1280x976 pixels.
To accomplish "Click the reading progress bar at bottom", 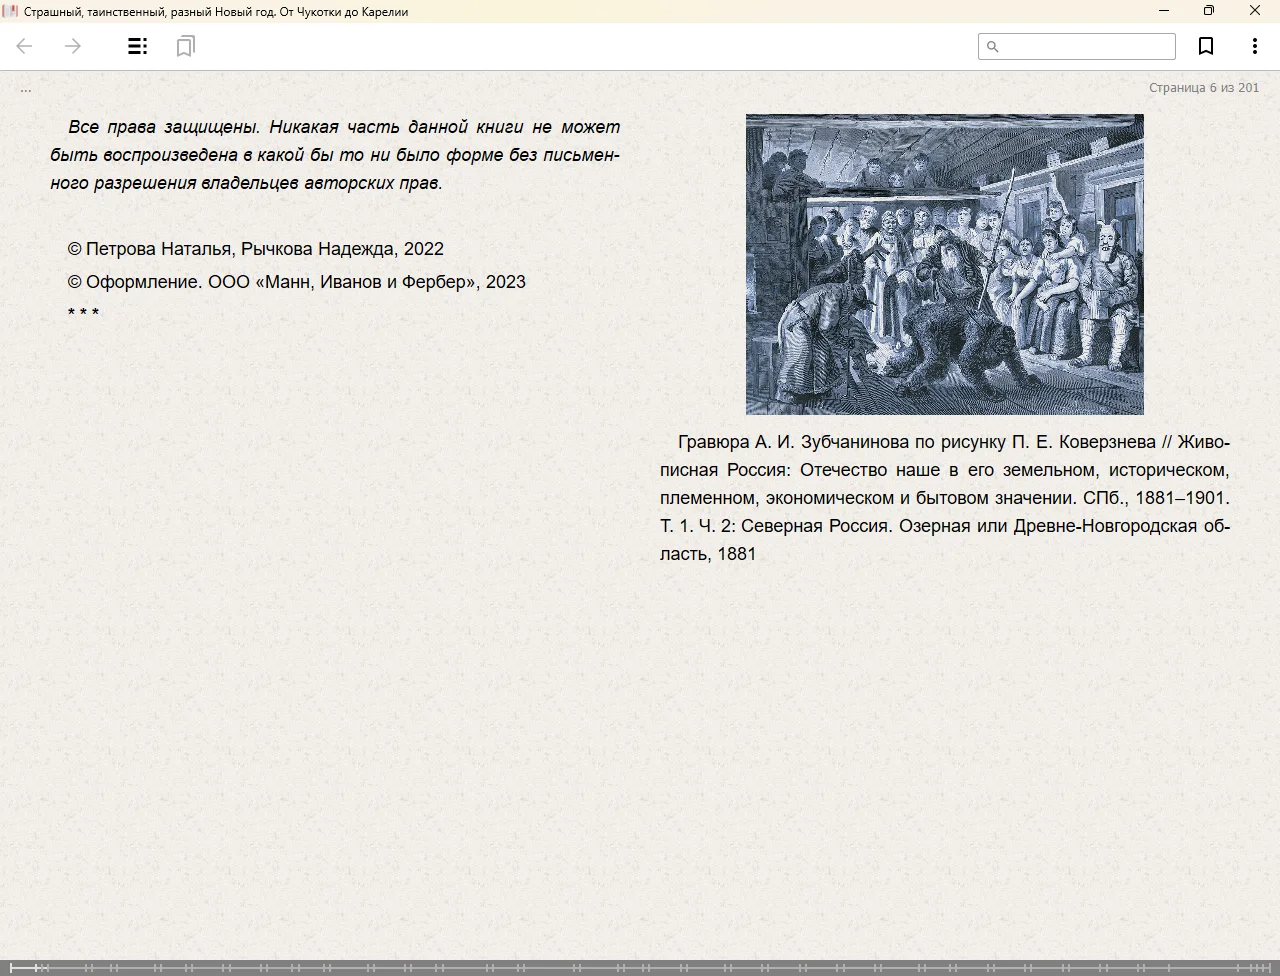I will 640,967.
